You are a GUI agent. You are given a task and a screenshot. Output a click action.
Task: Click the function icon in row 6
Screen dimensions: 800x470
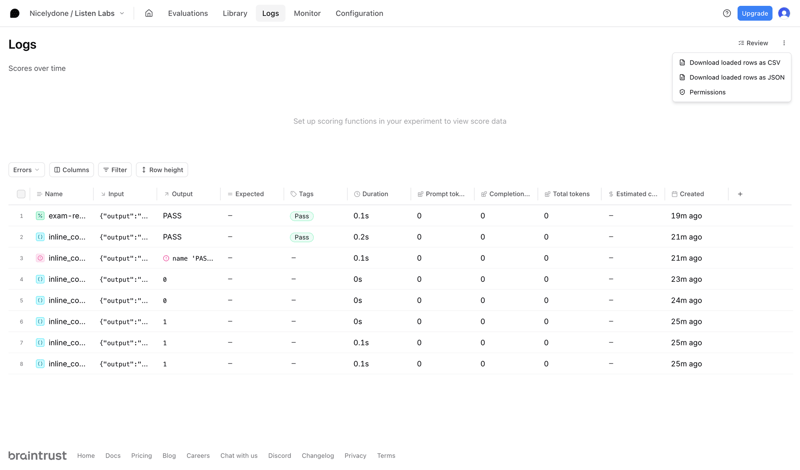[x=40, y=321]
